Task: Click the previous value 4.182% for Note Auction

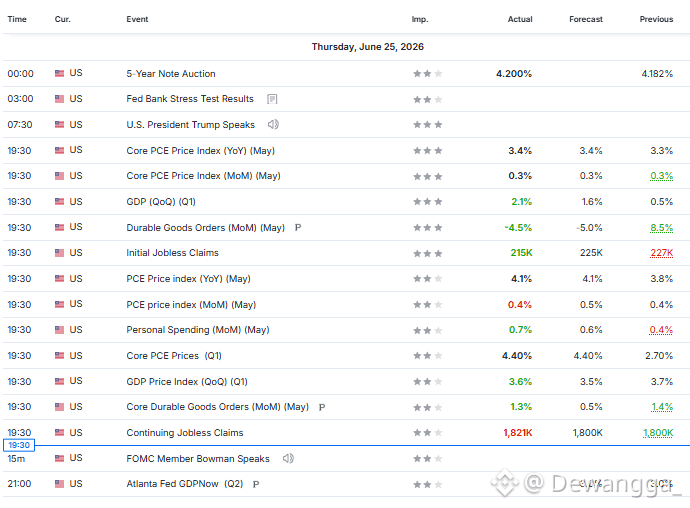Action: [x=657, y=74]
